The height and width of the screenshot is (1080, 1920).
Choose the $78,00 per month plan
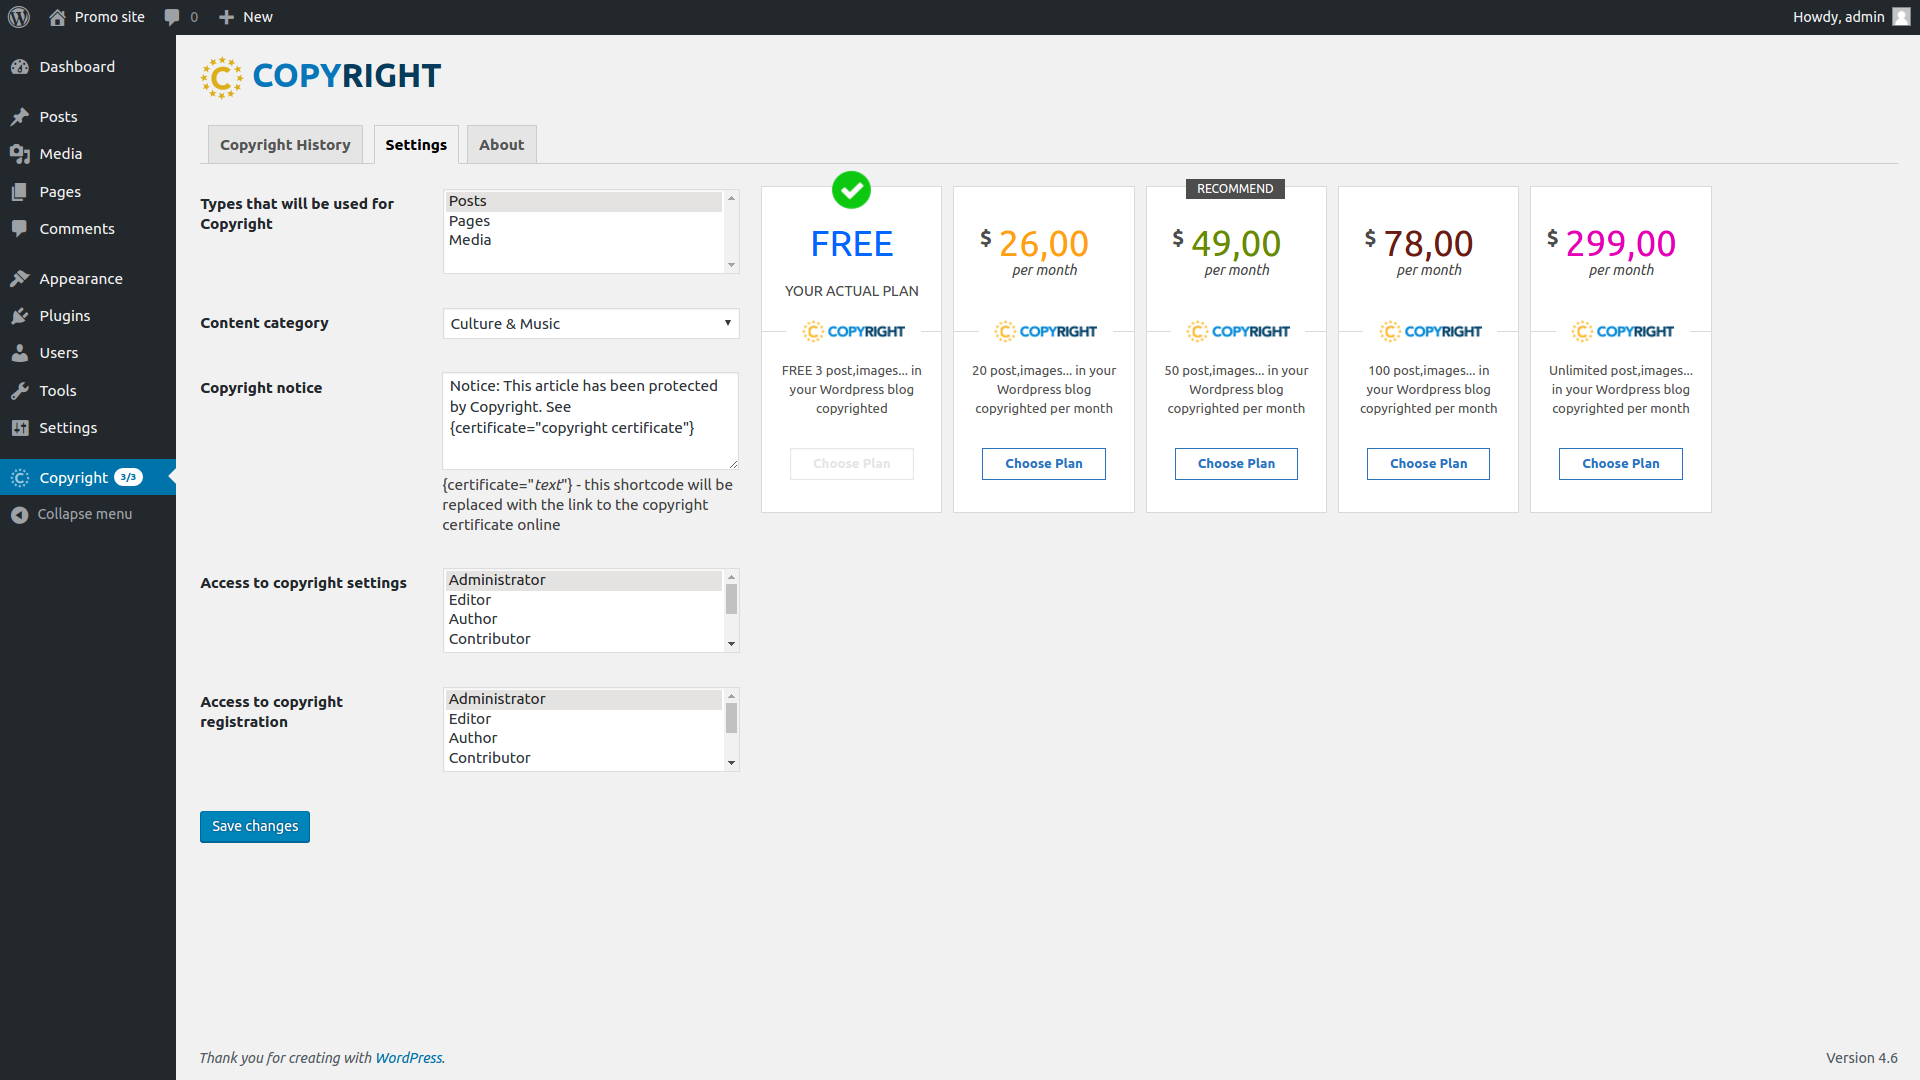pos(1428,464)
